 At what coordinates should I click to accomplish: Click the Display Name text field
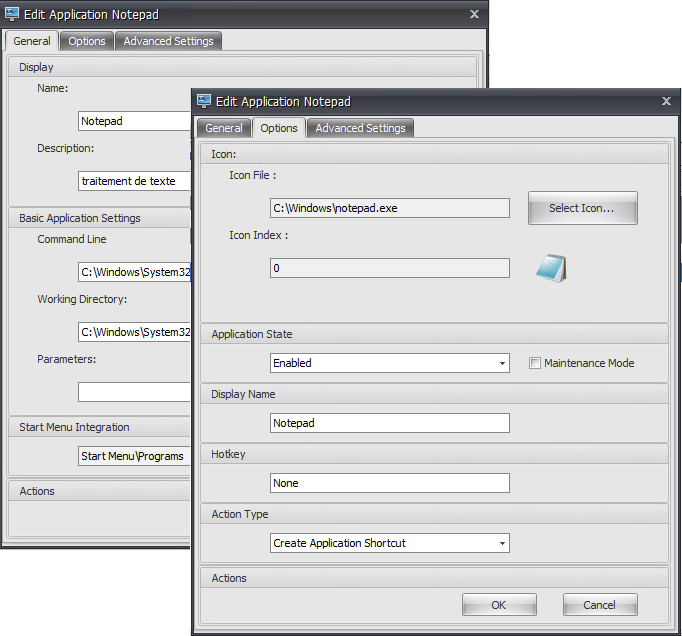(x=389, y=423)
